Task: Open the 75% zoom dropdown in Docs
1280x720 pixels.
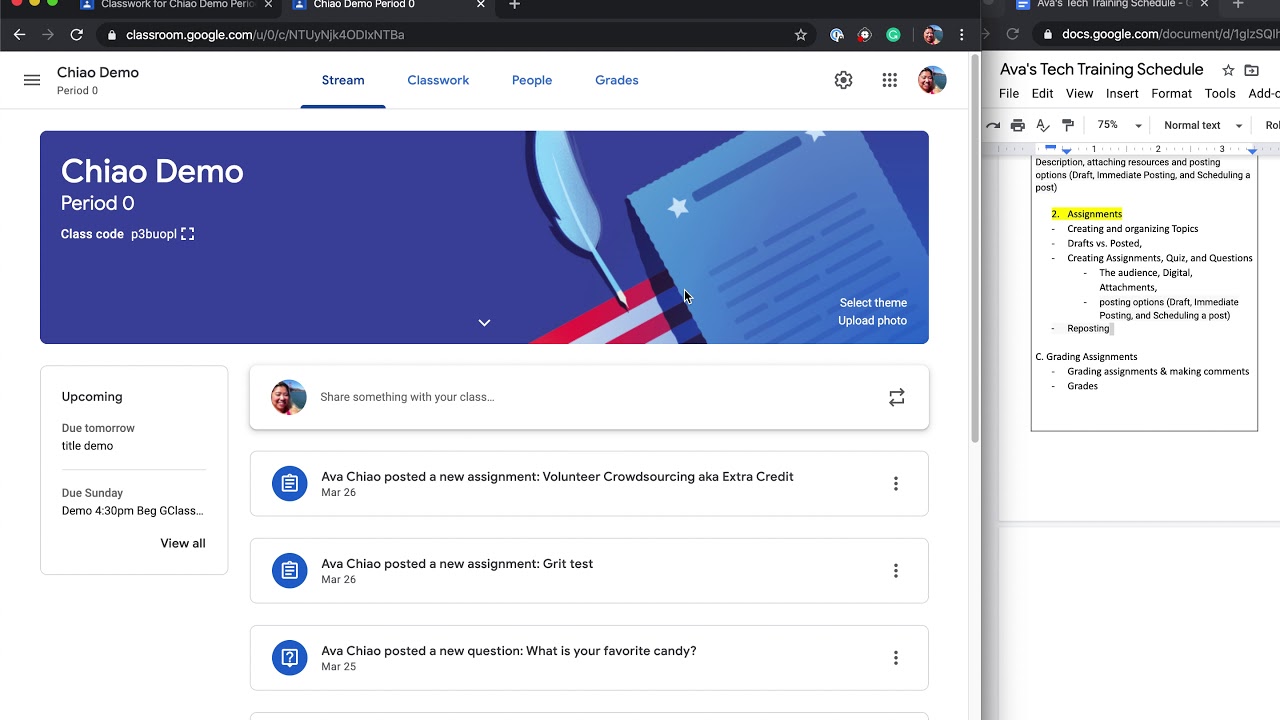Action: tap(1119, 125)
